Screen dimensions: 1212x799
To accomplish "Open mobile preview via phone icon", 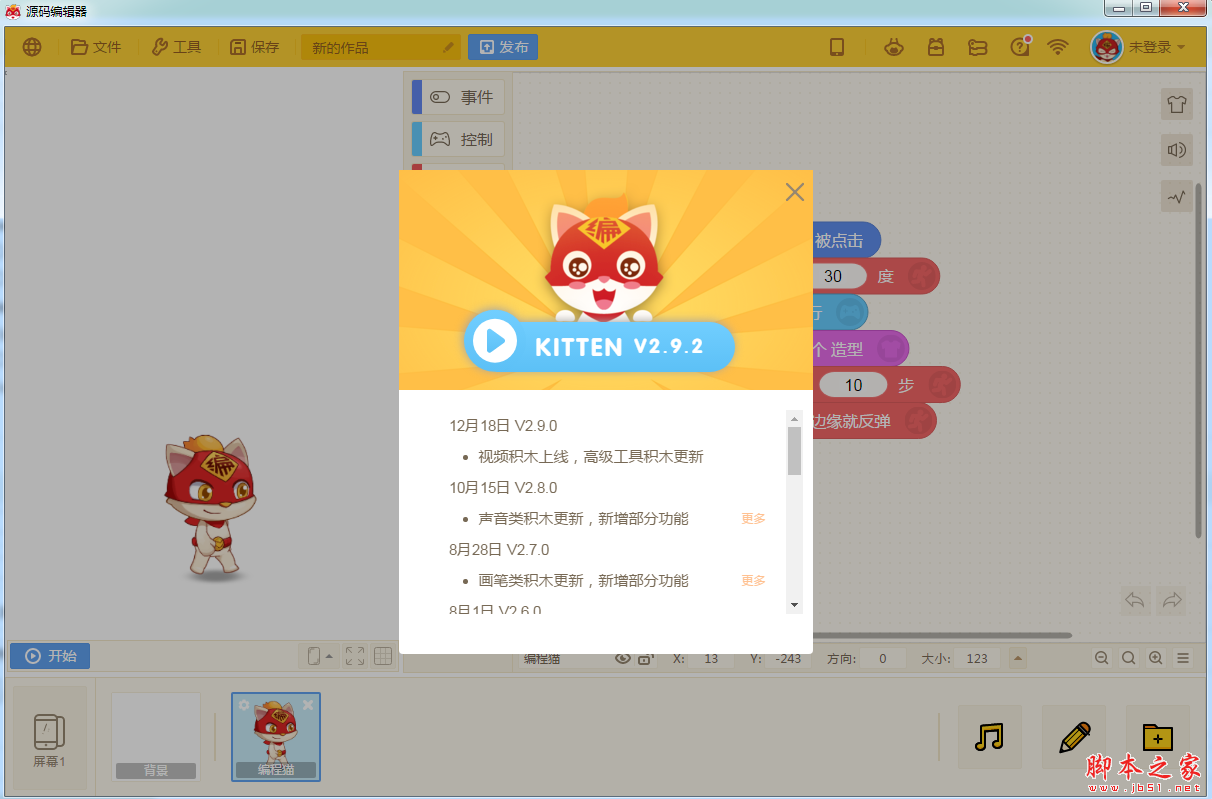I will pyautogui.click(x=838, y=47).
